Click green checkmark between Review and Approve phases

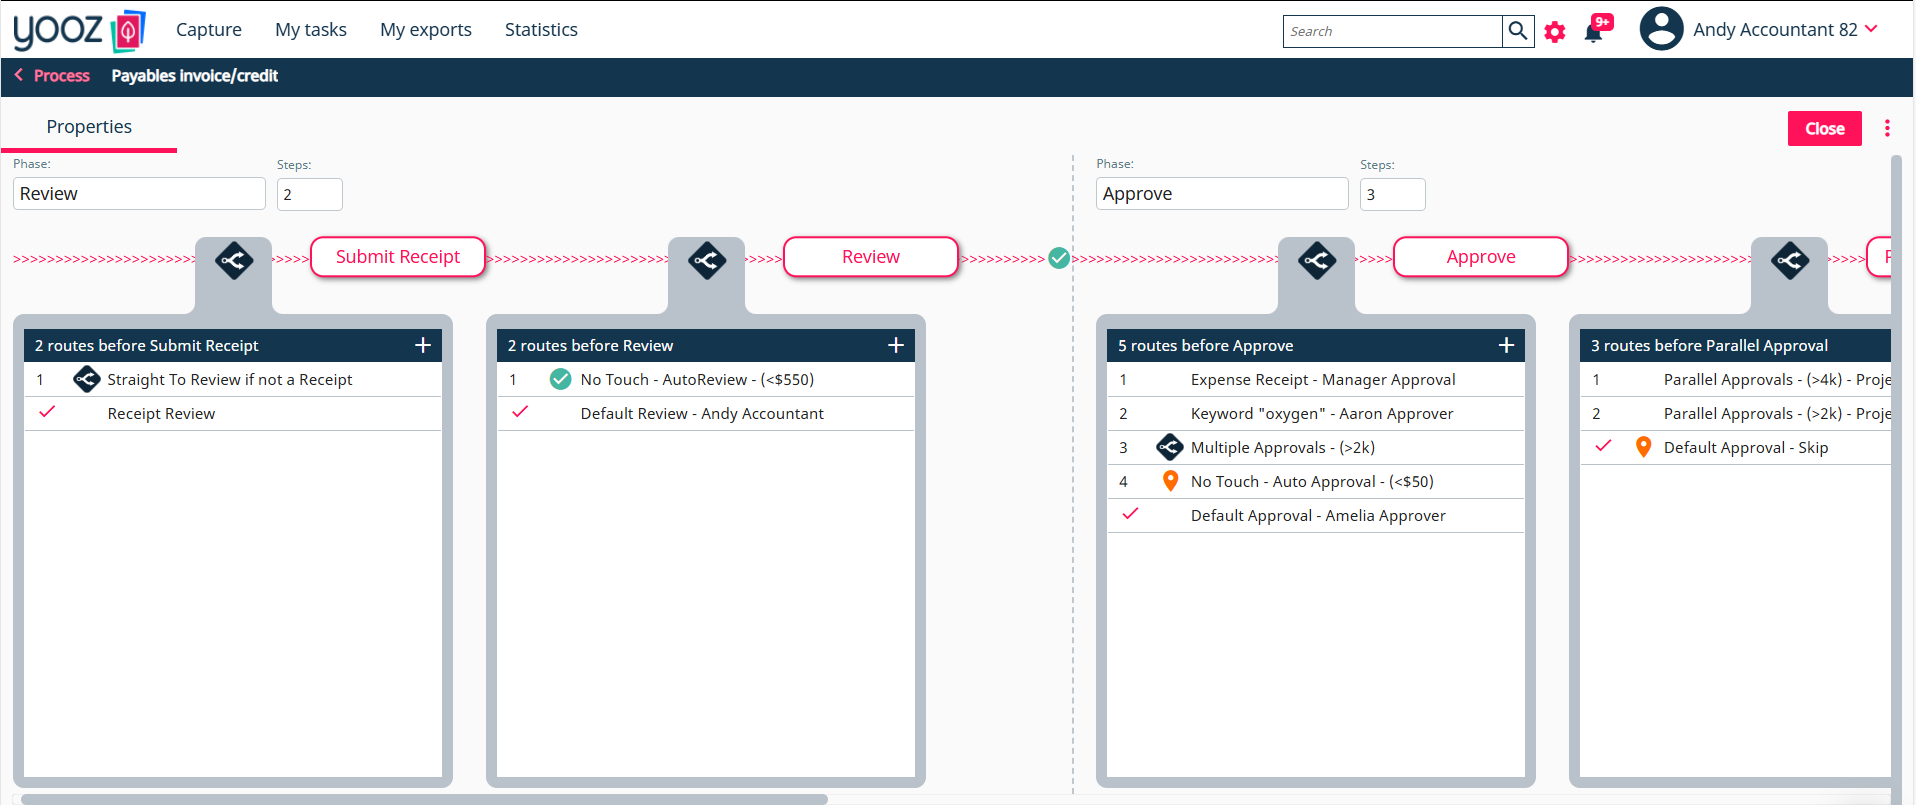(x=1059, y=258)
